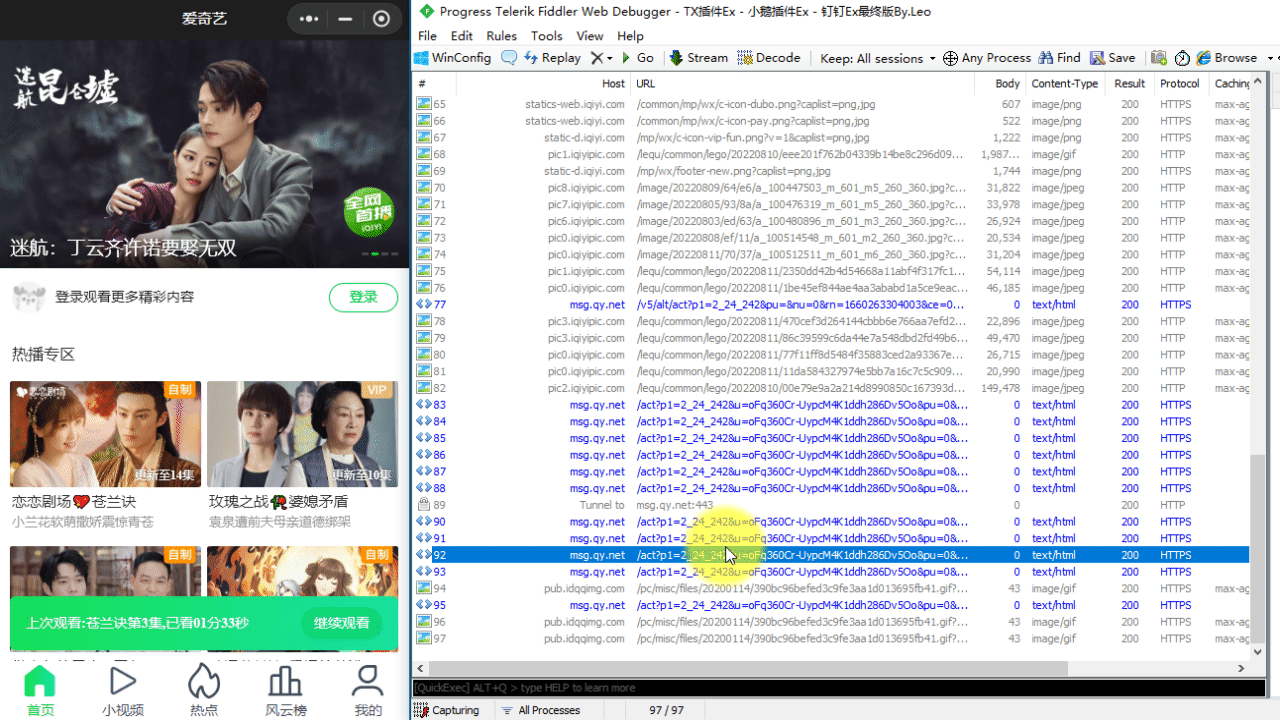The width and height of the screenshot is (1280, 720).
Task: Select session 77 msg.qy.net row
Action: (x=832, y=305)
